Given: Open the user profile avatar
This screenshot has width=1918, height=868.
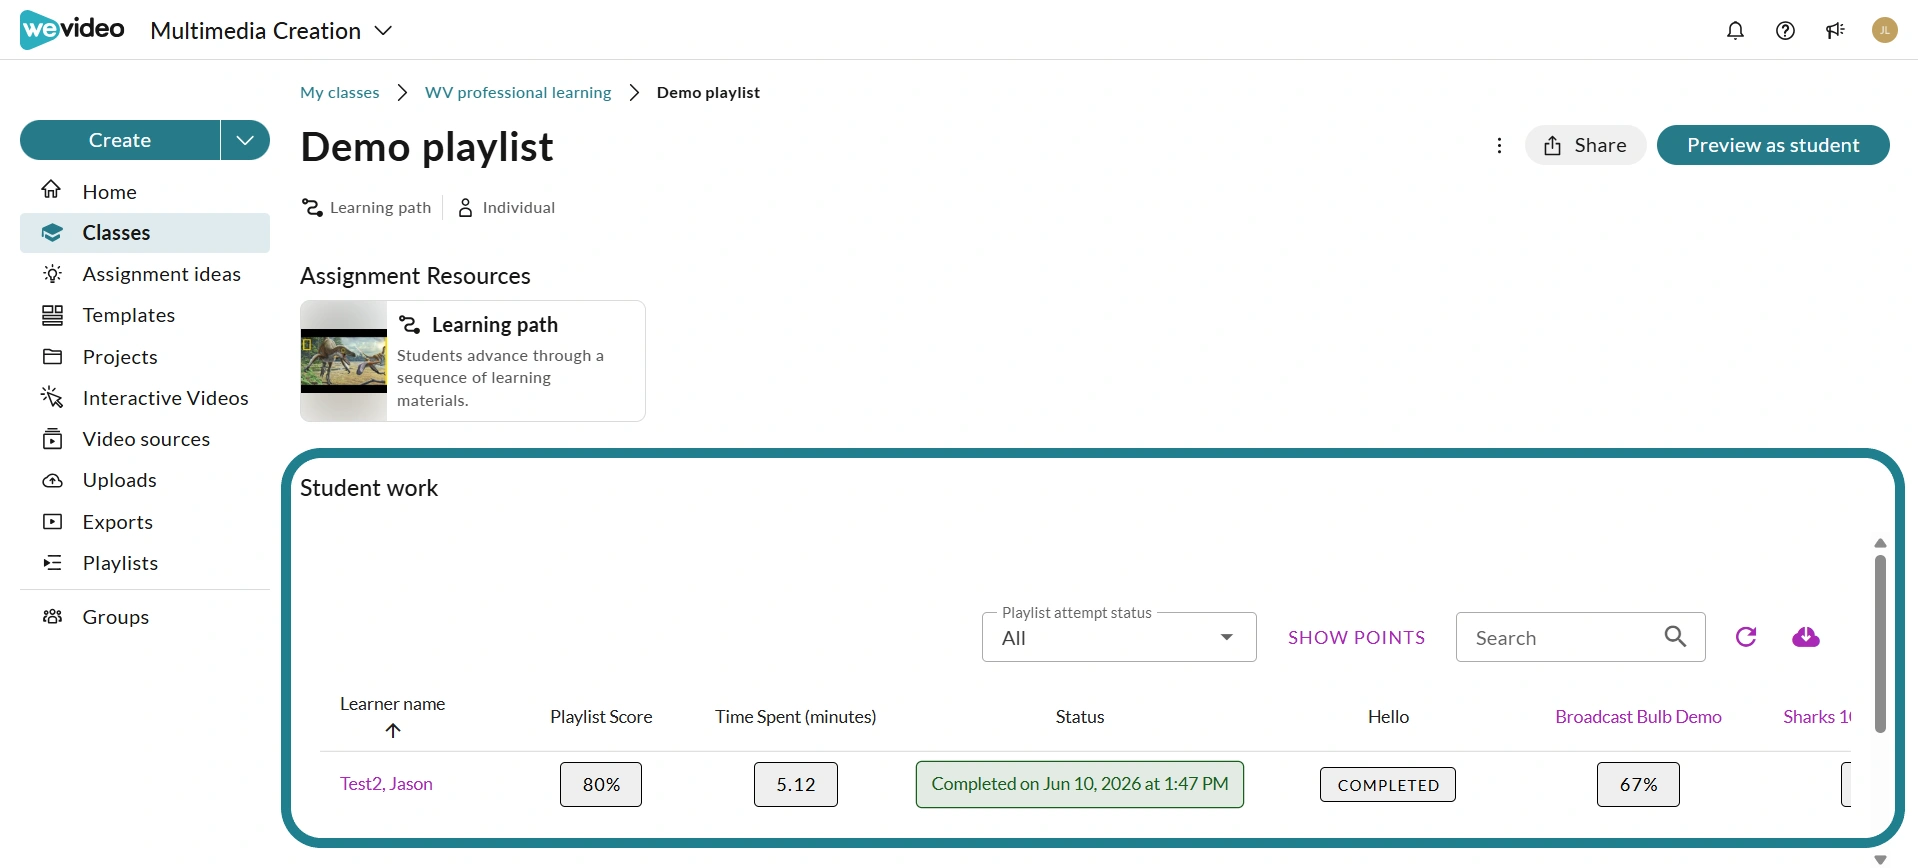Looking at the screenshot, I should pyautogui.click(x=1885, y=30).
